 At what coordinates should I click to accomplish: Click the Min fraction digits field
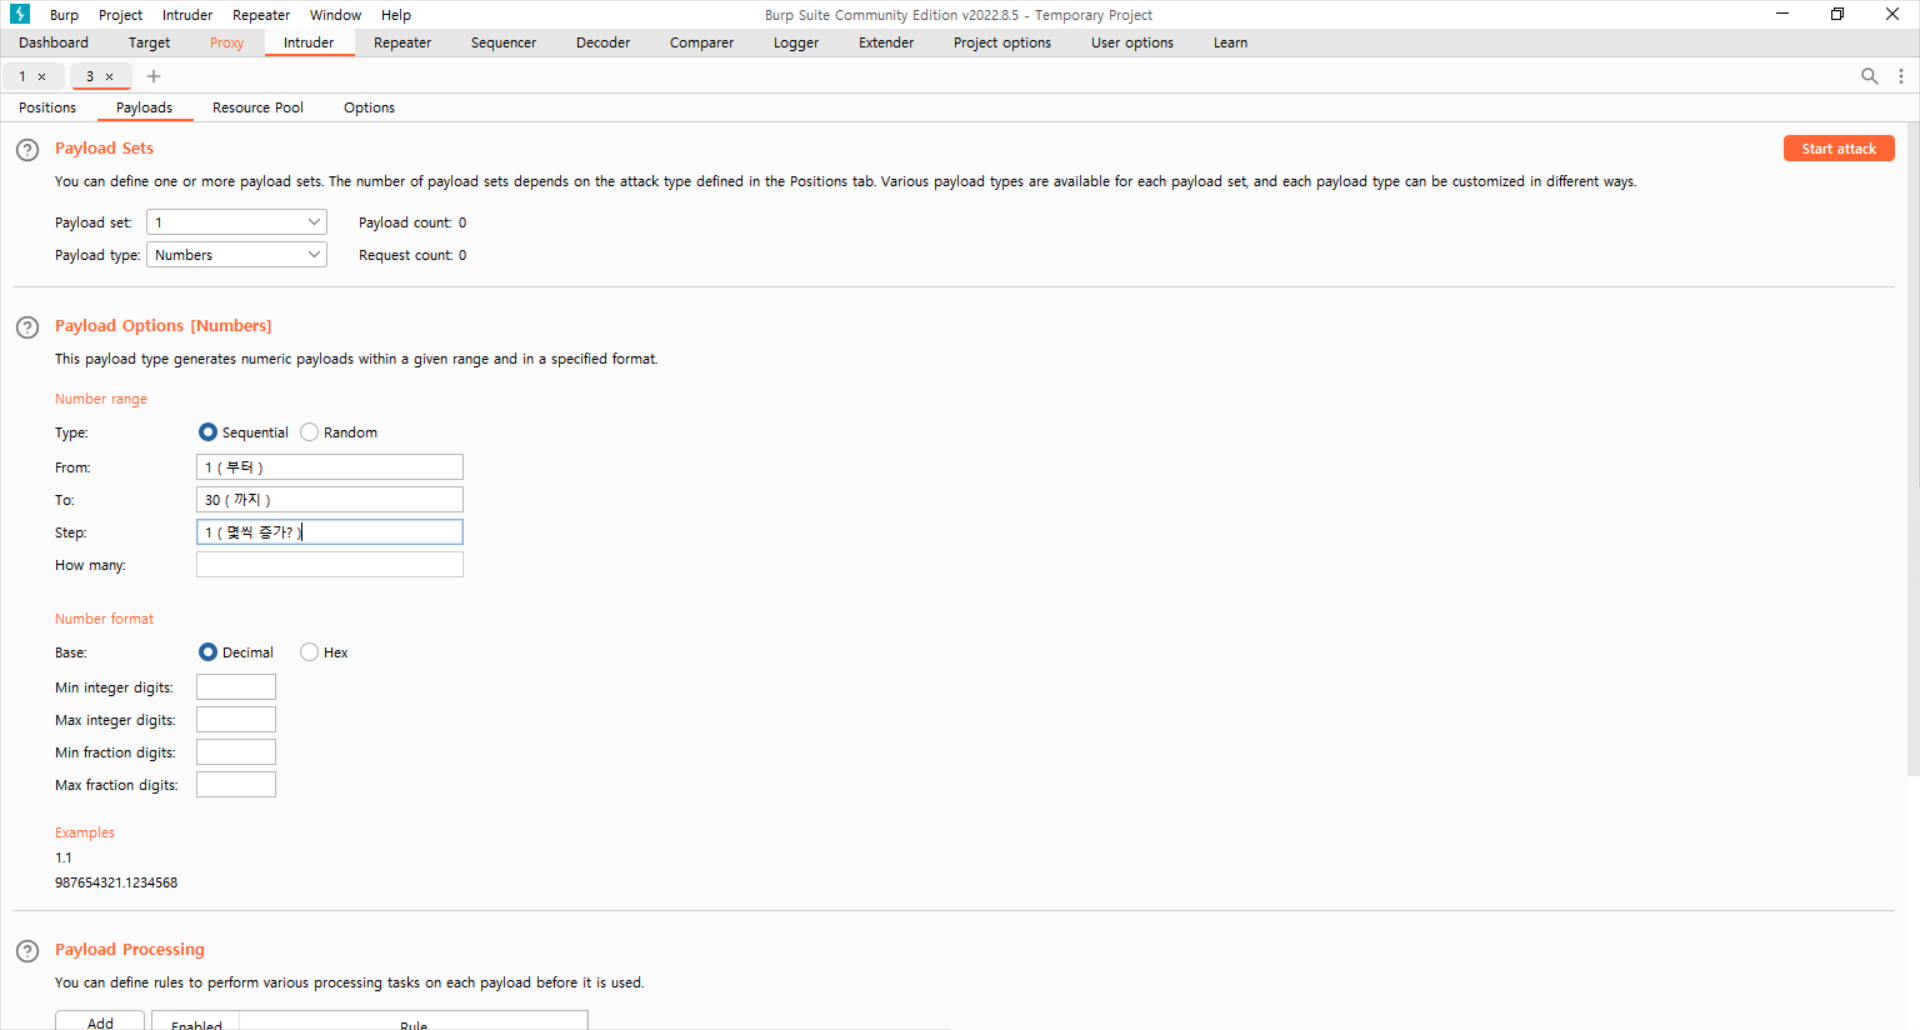tap(236, 752)
